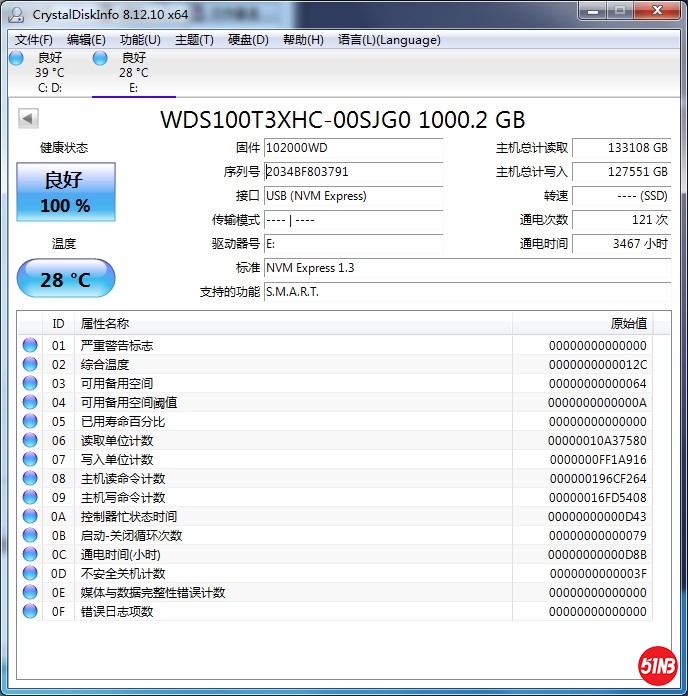Click the standard field NVM Express 1.3
This screenshot has width=688, height=696.
[467, 268]
